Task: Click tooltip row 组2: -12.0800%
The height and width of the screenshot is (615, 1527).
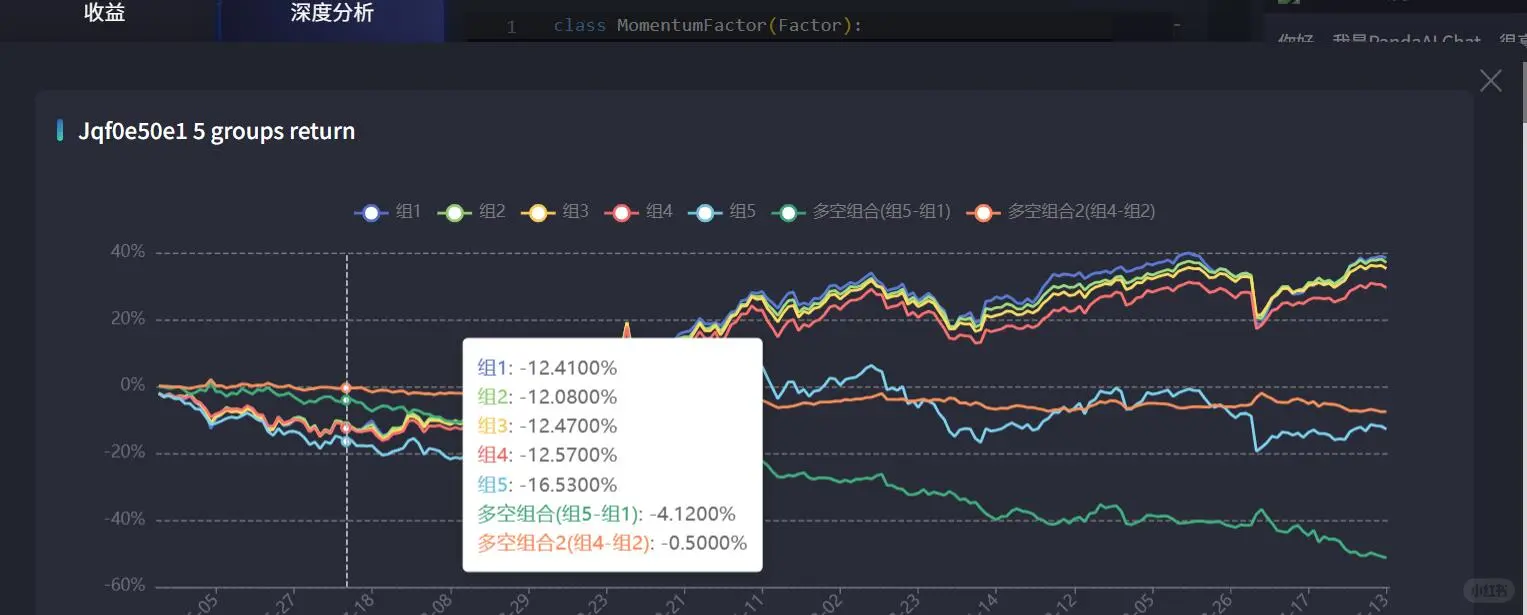Action: (x=547, y=397)
